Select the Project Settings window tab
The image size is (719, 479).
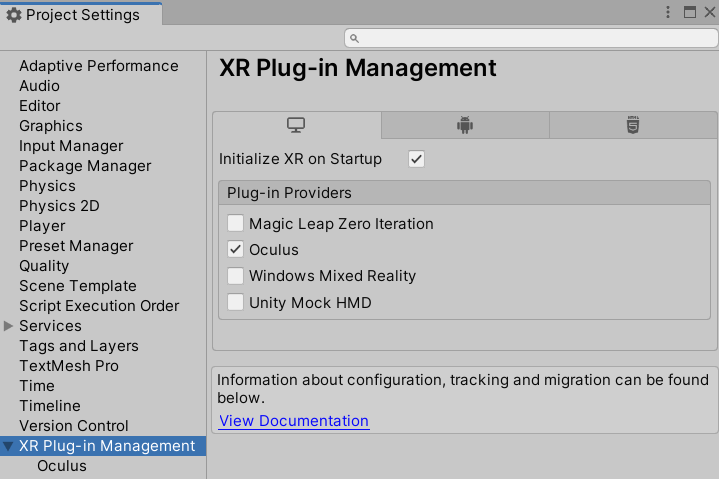pyautogui.click(x=81, y=14)
